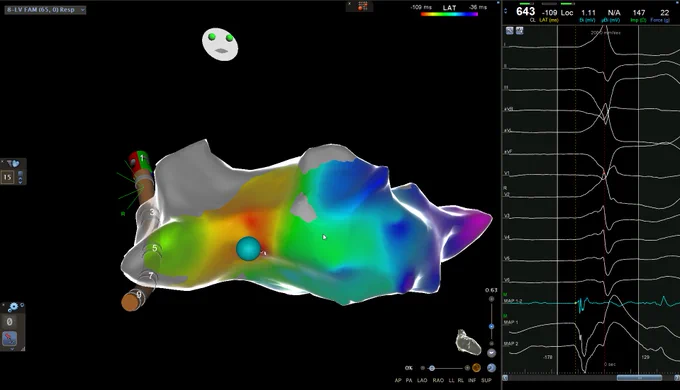The height and width of the screenshot is (390, 680).
Task: Adjust the vertical 0.63 slider handle
Action: click(x=491, y=326)
